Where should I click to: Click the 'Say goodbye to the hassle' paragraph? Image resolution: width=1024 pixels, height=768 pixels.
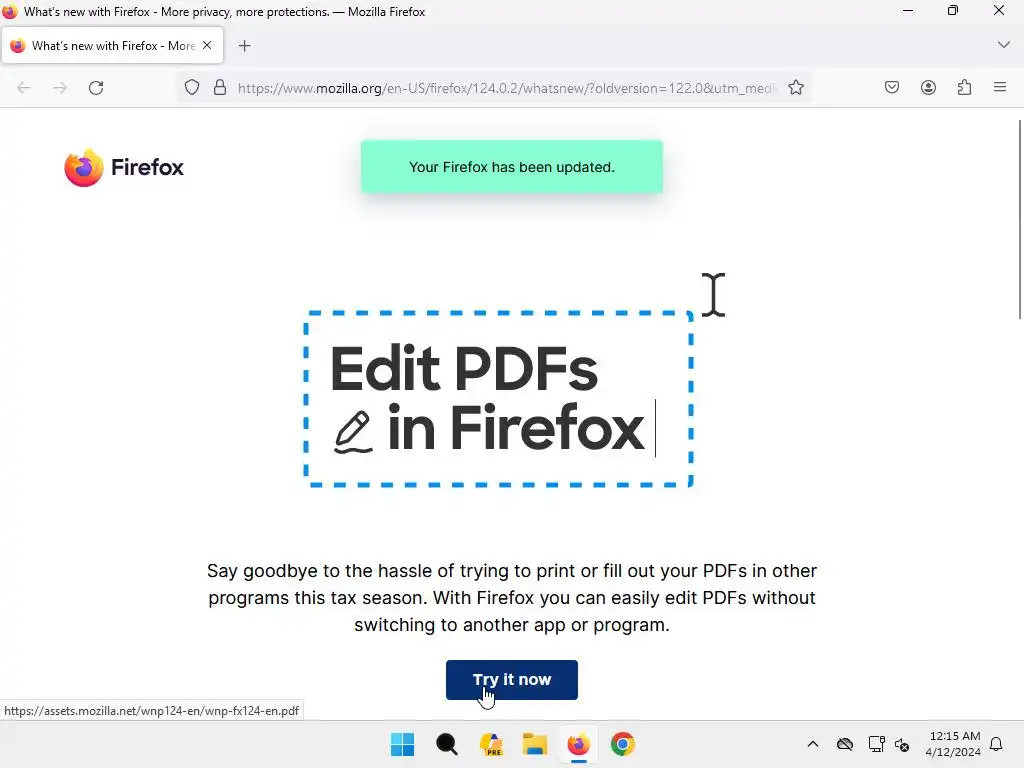pyautogui.click(x=512, y=598)
